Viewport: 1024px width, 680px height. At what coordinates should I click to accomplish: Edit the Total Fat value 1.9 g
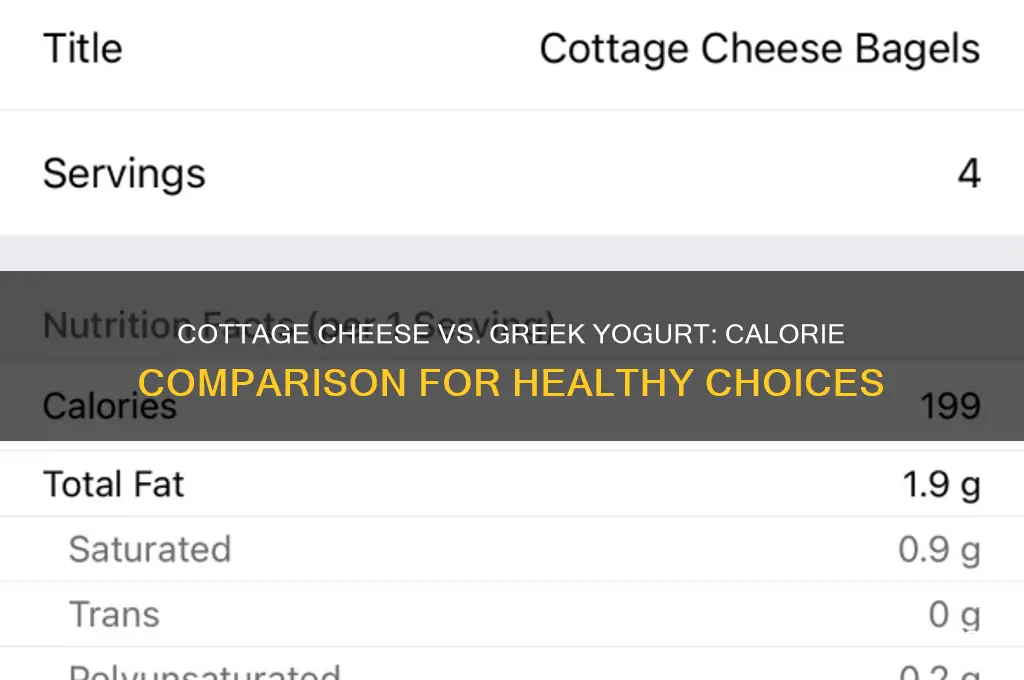coord(941,483)
